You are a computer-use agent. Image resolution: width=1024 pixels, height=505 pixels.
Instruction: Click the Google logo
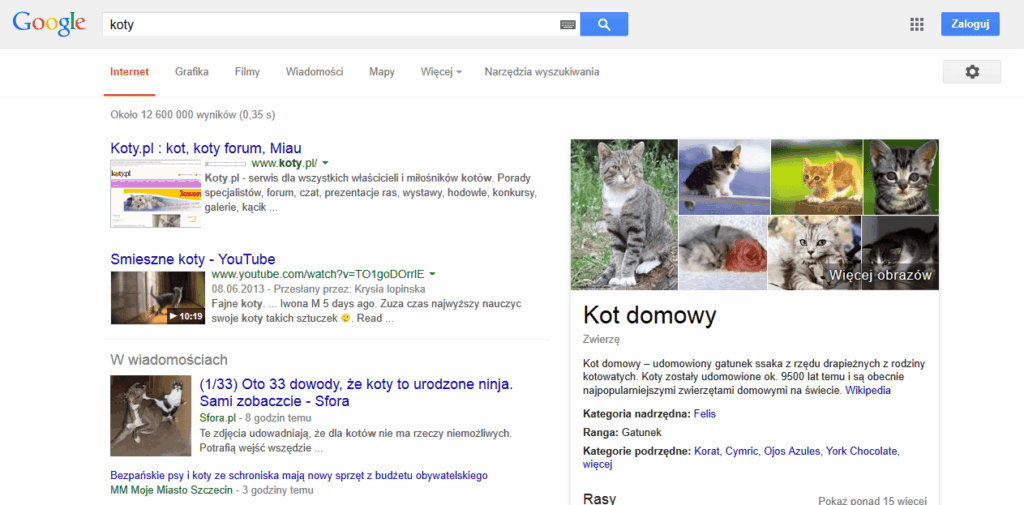pos(49,24)
